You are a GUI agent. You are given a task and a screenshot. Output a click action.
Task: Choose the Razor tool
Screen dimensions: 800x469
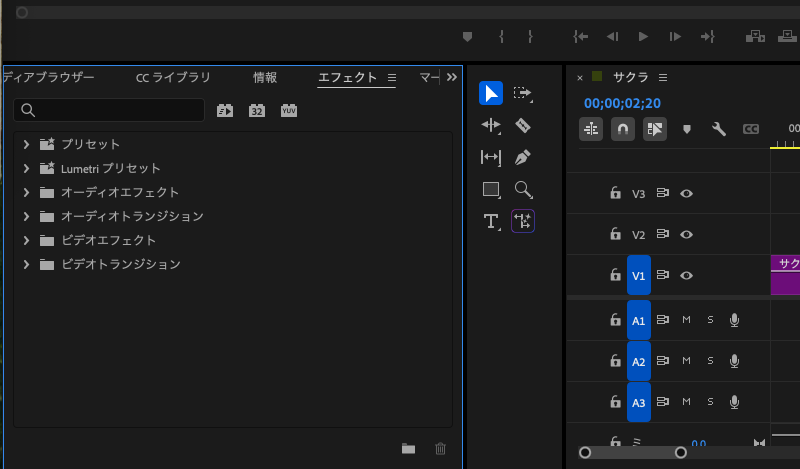522,125
